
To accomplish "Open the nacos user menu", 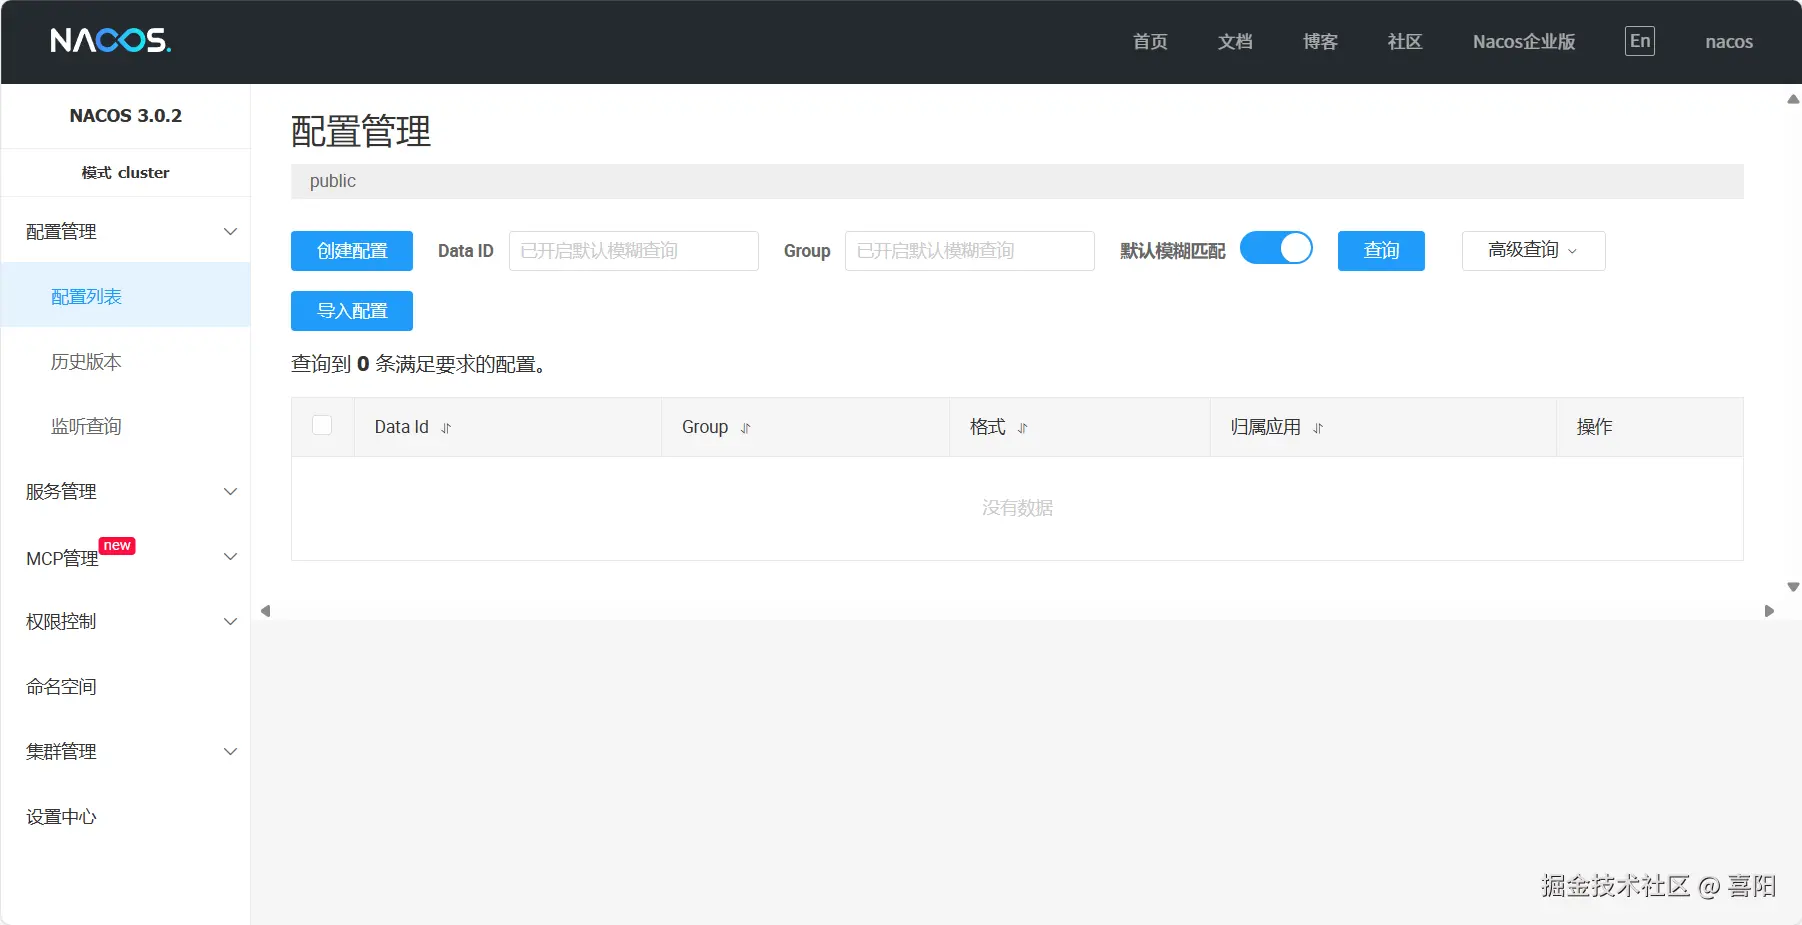I will 1729,41.
